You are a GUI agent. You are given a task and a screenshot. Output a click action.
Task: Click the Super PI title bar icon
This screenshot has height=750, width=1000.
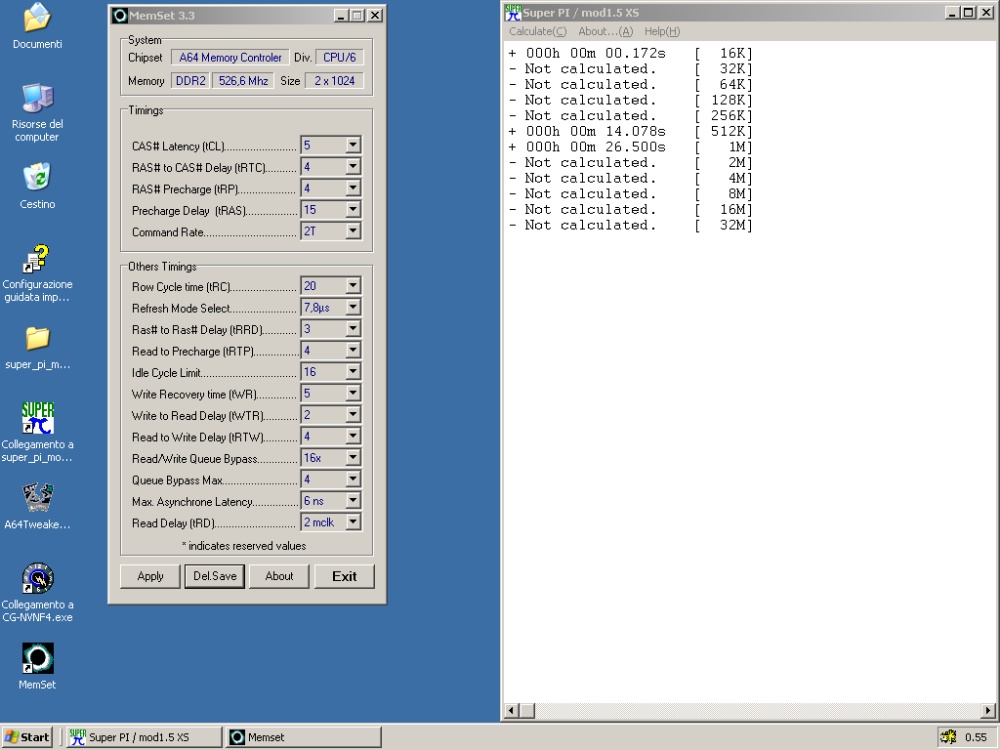(513, 12)
